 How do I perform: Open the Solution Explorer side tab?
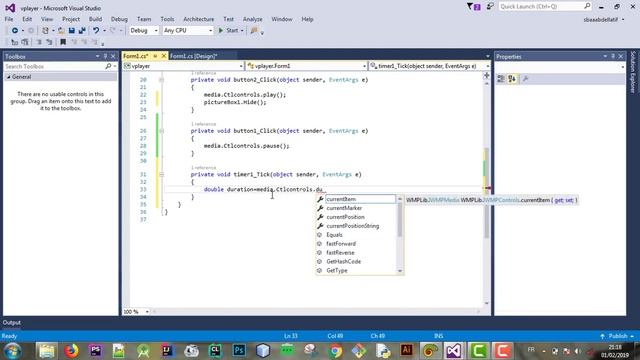[633, 72]
